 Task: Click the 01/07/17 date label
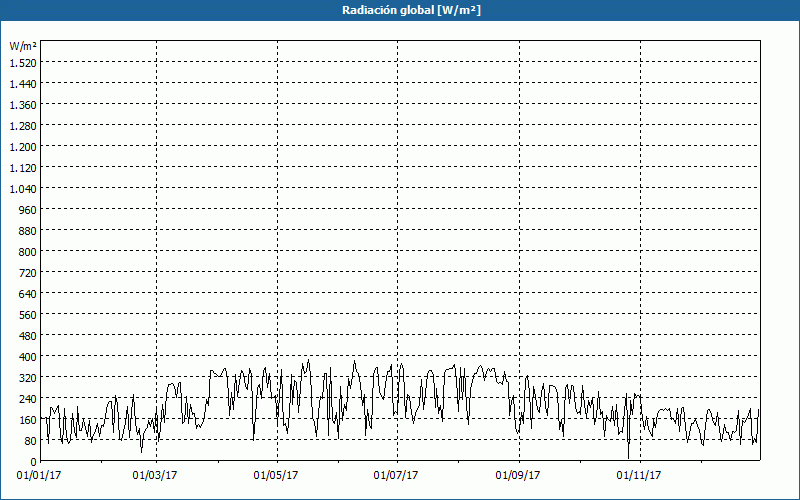point(396,476)
